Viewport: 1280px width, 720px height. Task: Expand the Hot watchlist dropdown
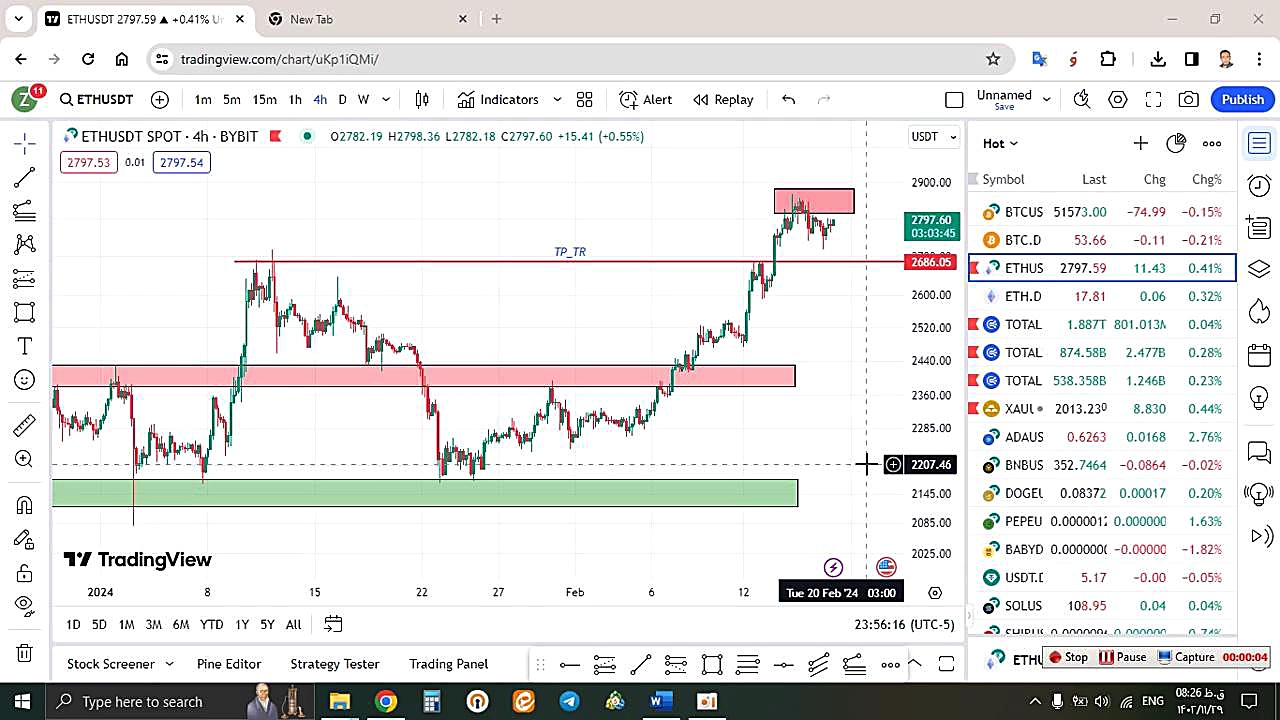[x=1000, y=143]
